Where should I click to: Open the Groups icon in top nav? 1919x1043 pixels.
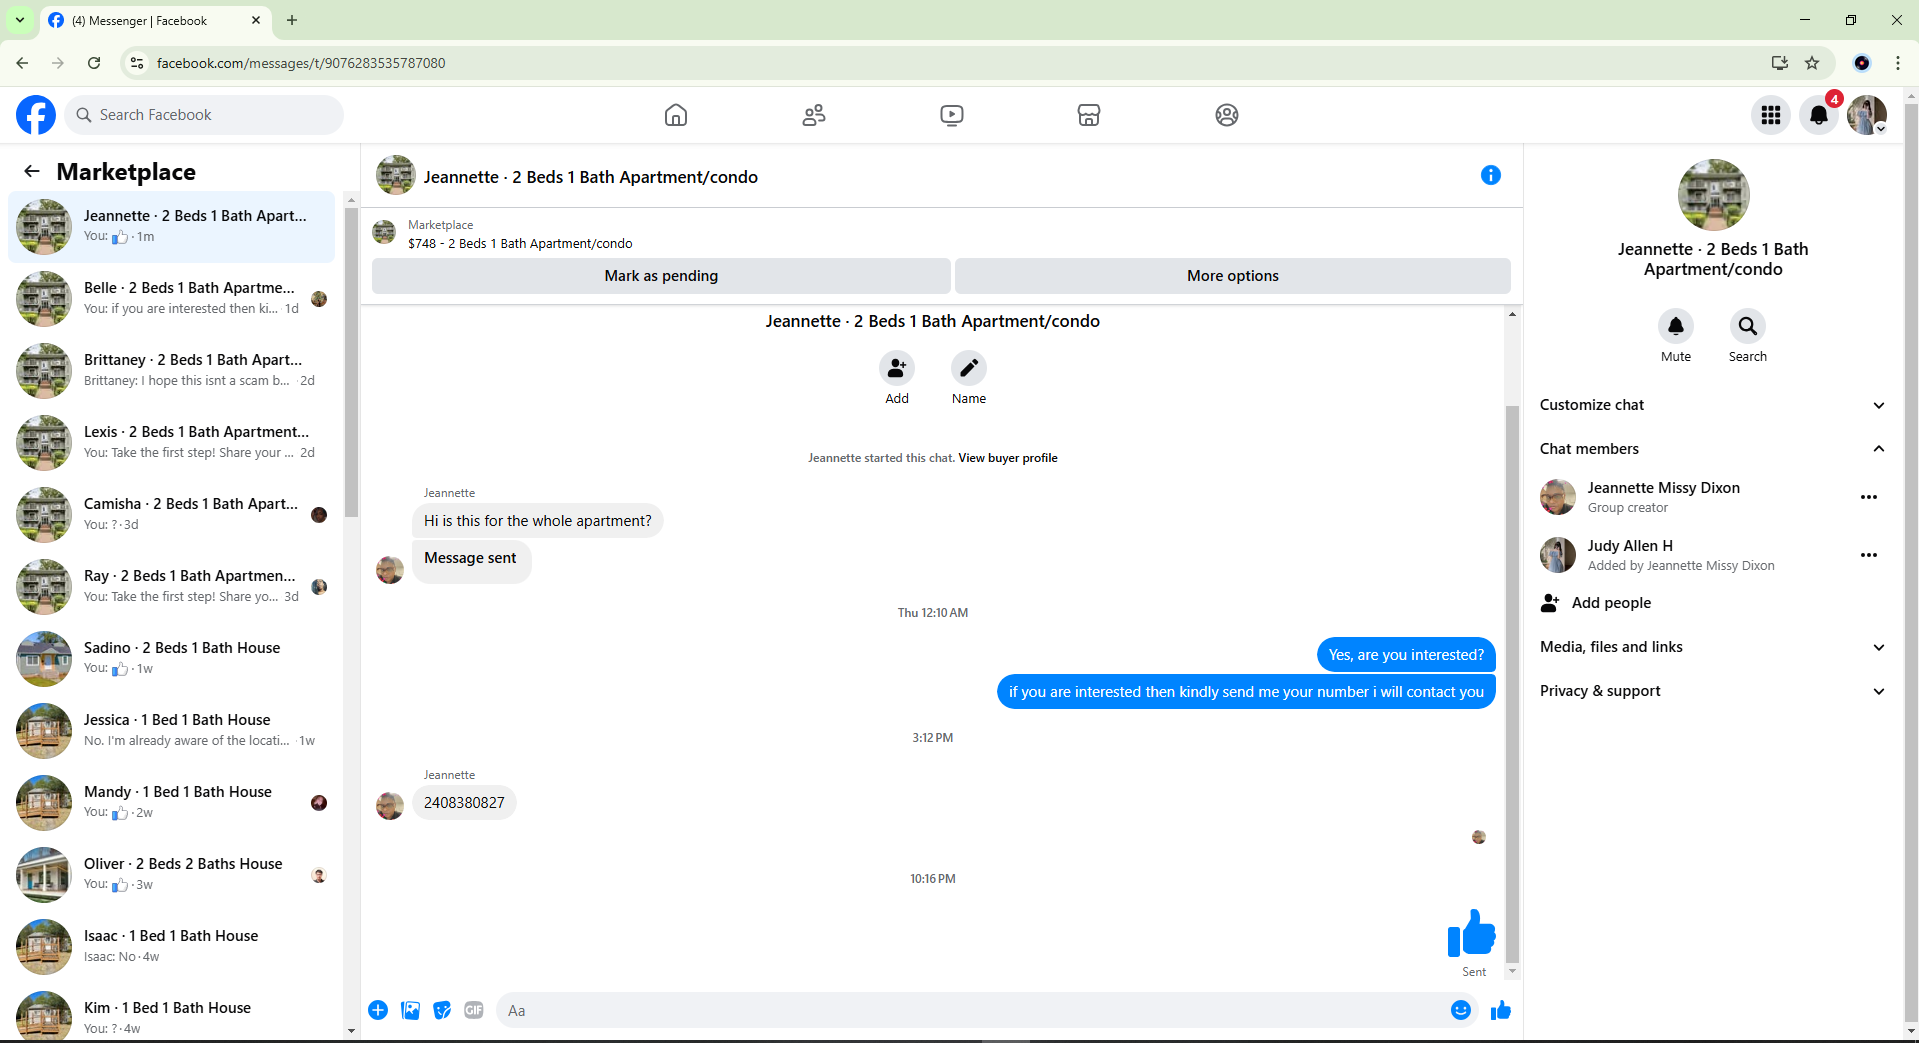click(x=1227, y=115)
